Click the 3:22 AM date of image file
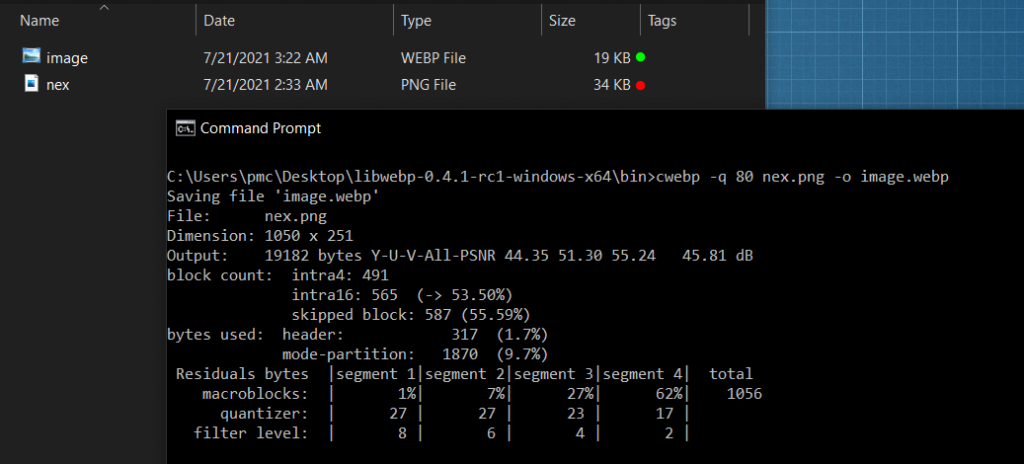Screen dimensions: 1024x464 pyautogui.click(x=265, y=58)
